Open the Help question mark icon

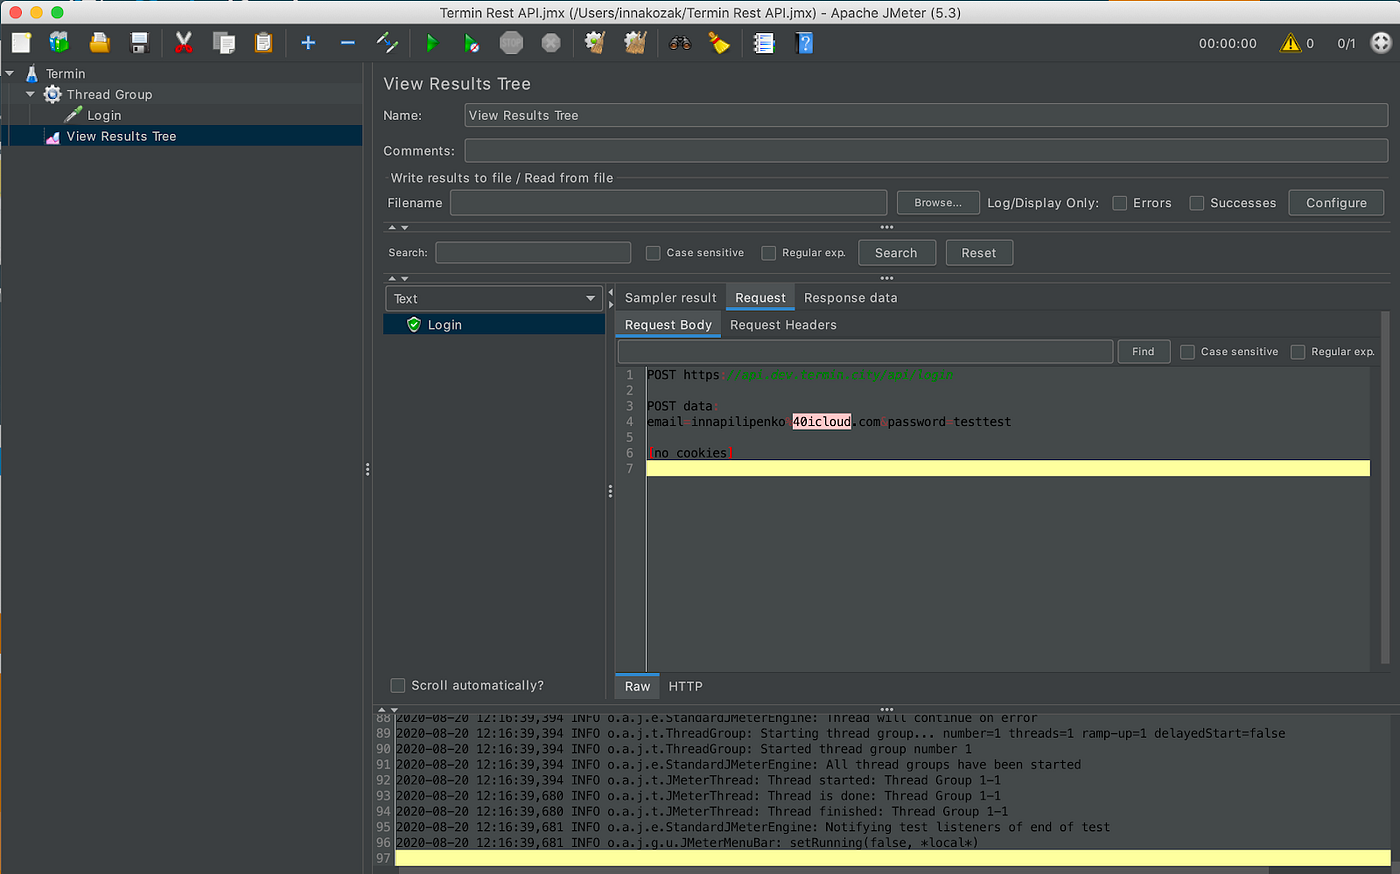click(804, 43)
